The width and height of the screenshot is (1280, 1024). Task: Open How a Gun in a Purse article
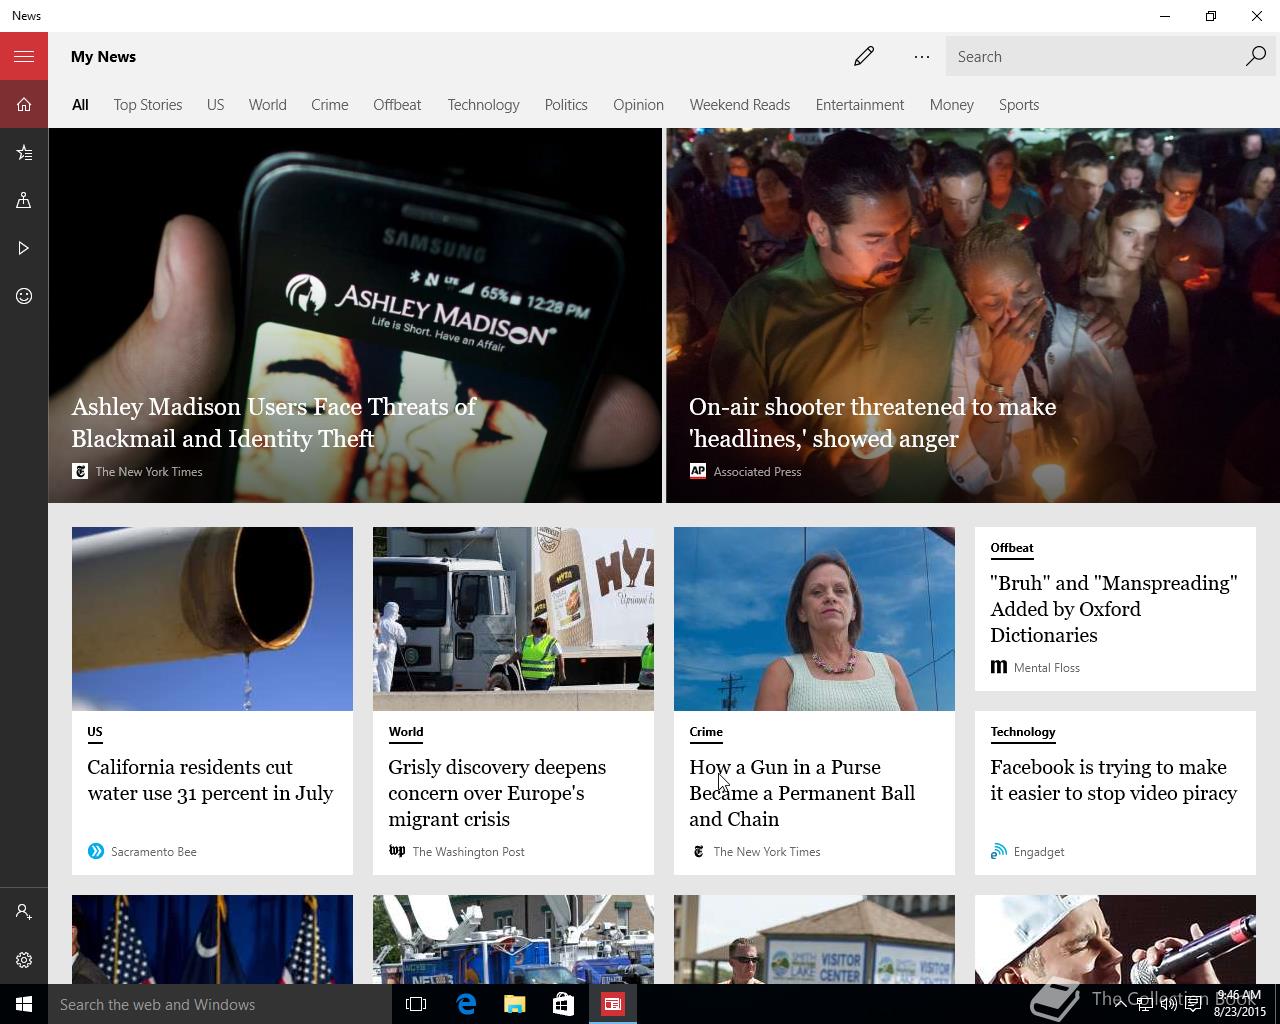pos(802,793)
